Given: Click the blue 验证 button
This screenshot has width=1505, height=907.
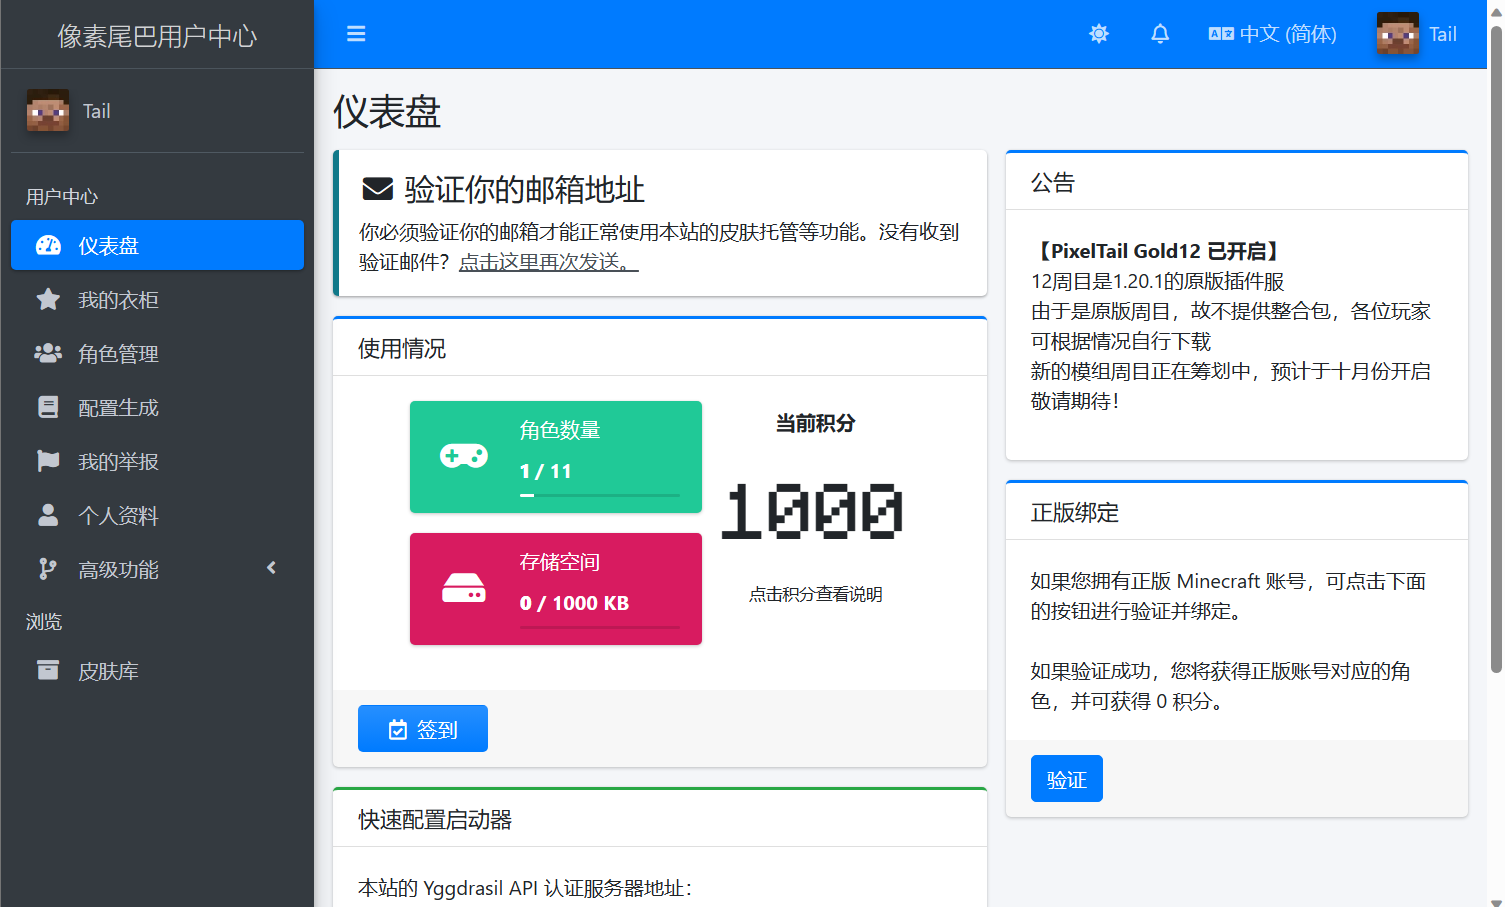Looking at the screenshot, I should click(1066, 779).
